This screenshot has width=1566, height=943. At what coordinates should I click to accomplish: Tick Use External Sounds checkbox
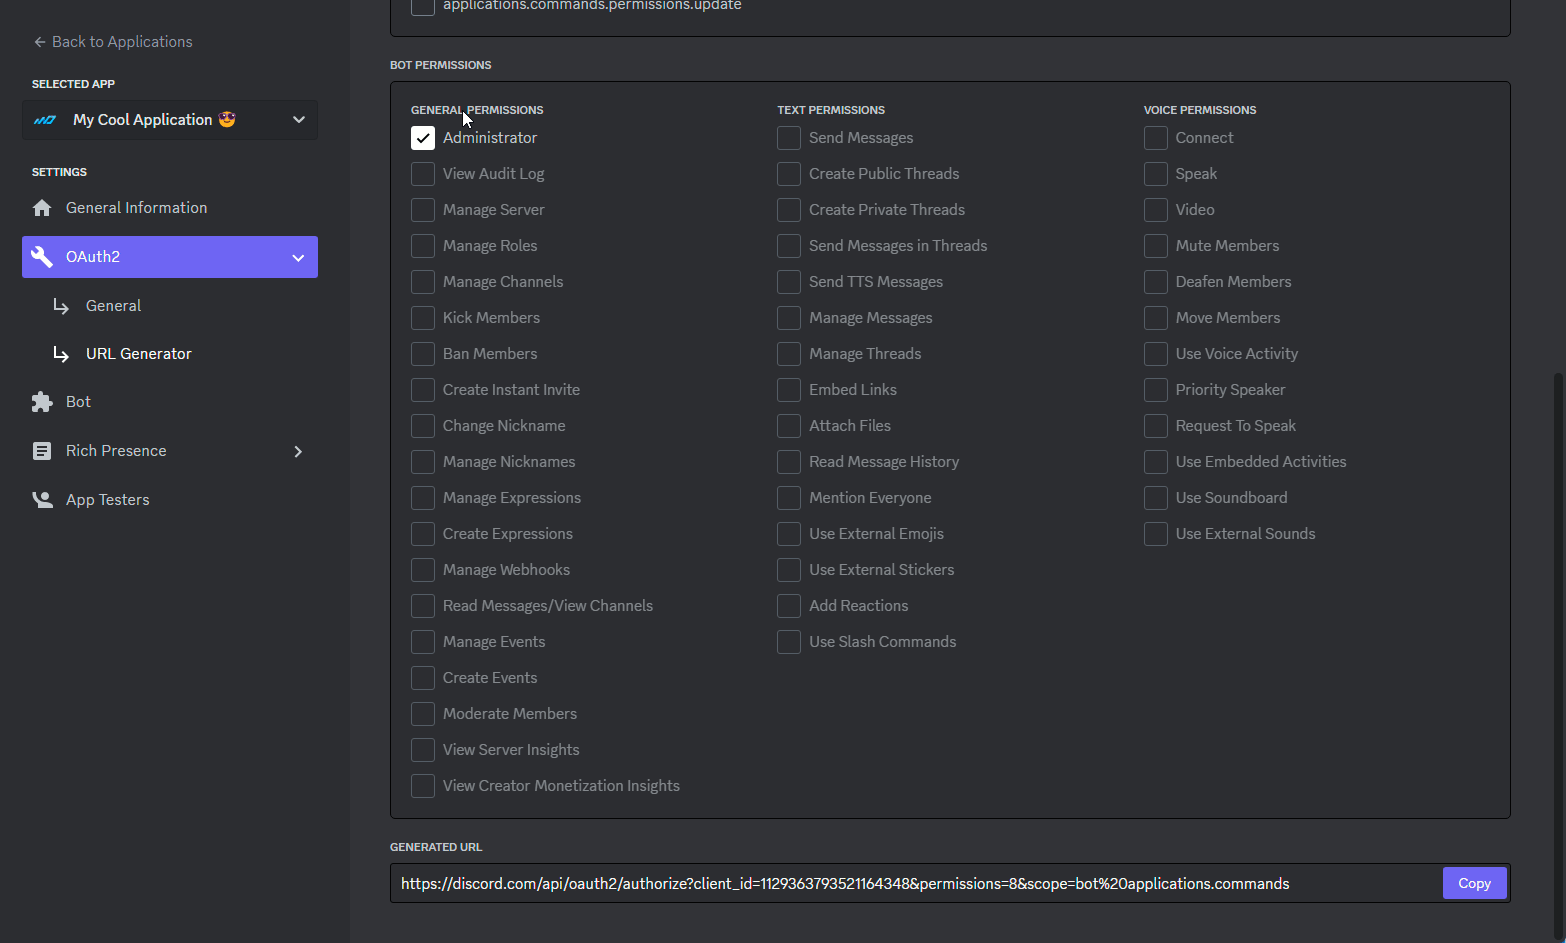pos(1156,534)
